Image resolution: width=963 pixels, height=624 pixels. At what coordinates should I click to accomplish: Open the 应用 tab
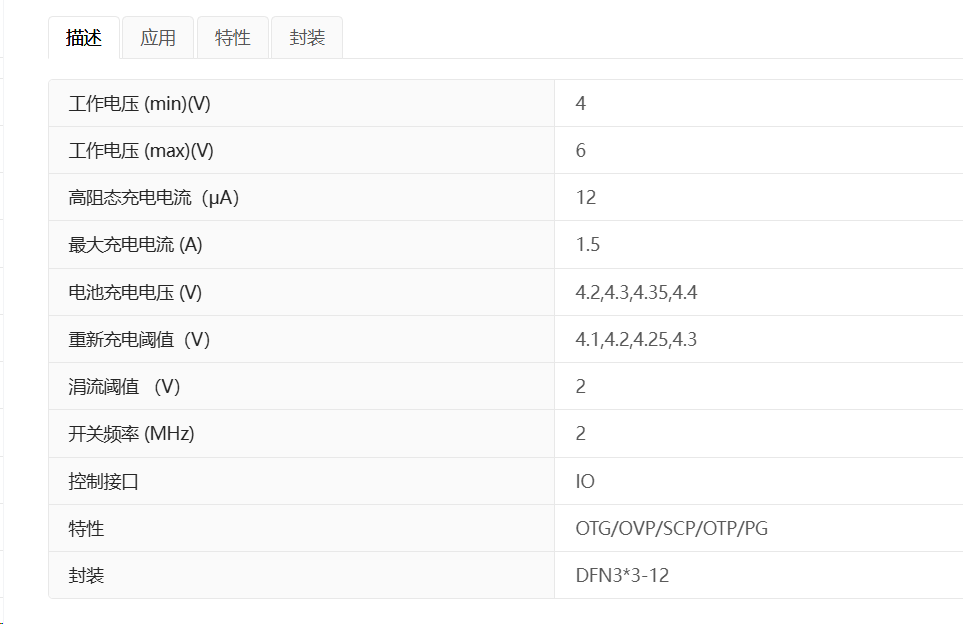tap(158, 37)
